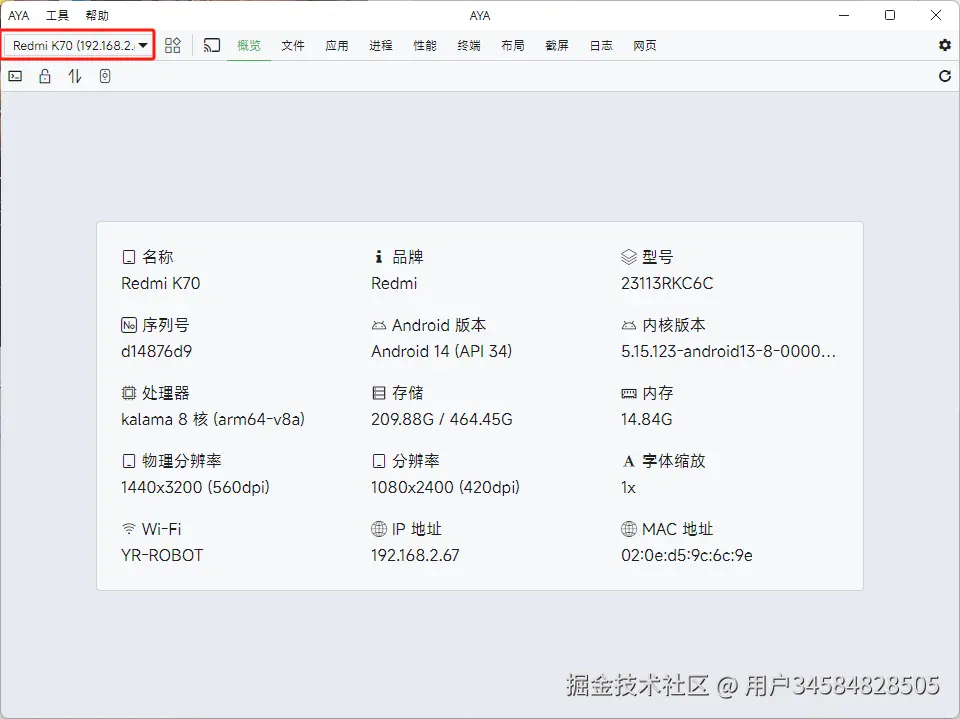The image size is (960, 719).
Task: Click the 品牌 info icon
Action: [x=379, y=257]
